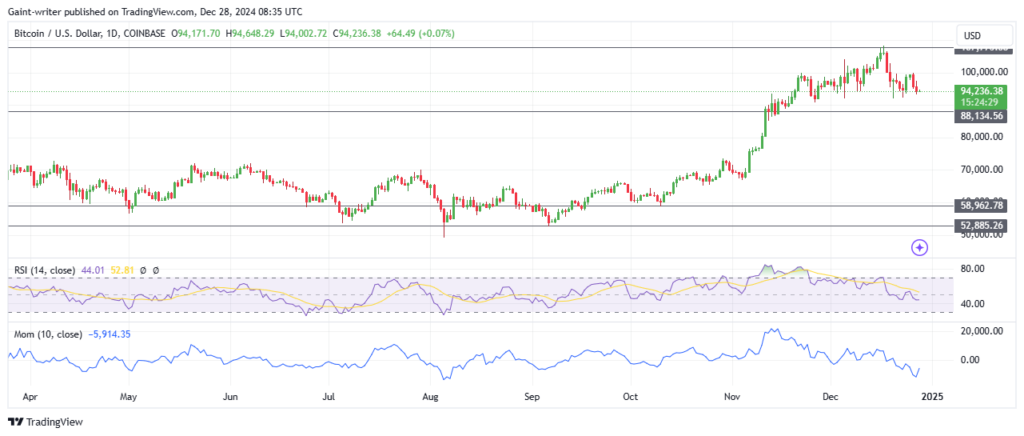This screenshot has width=1024, height=436.
Task: Click the purple event icon on chart
Action: [920, 248]
